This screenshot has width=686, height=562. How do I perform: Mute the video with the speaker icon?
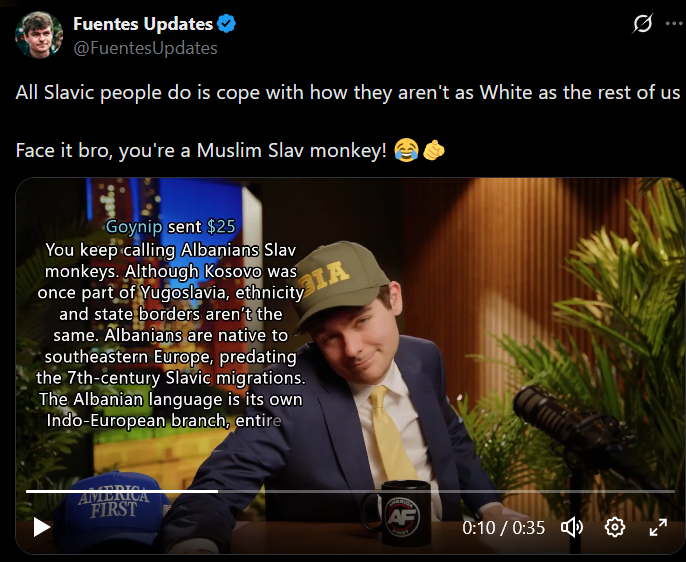[x=571, y=527]
